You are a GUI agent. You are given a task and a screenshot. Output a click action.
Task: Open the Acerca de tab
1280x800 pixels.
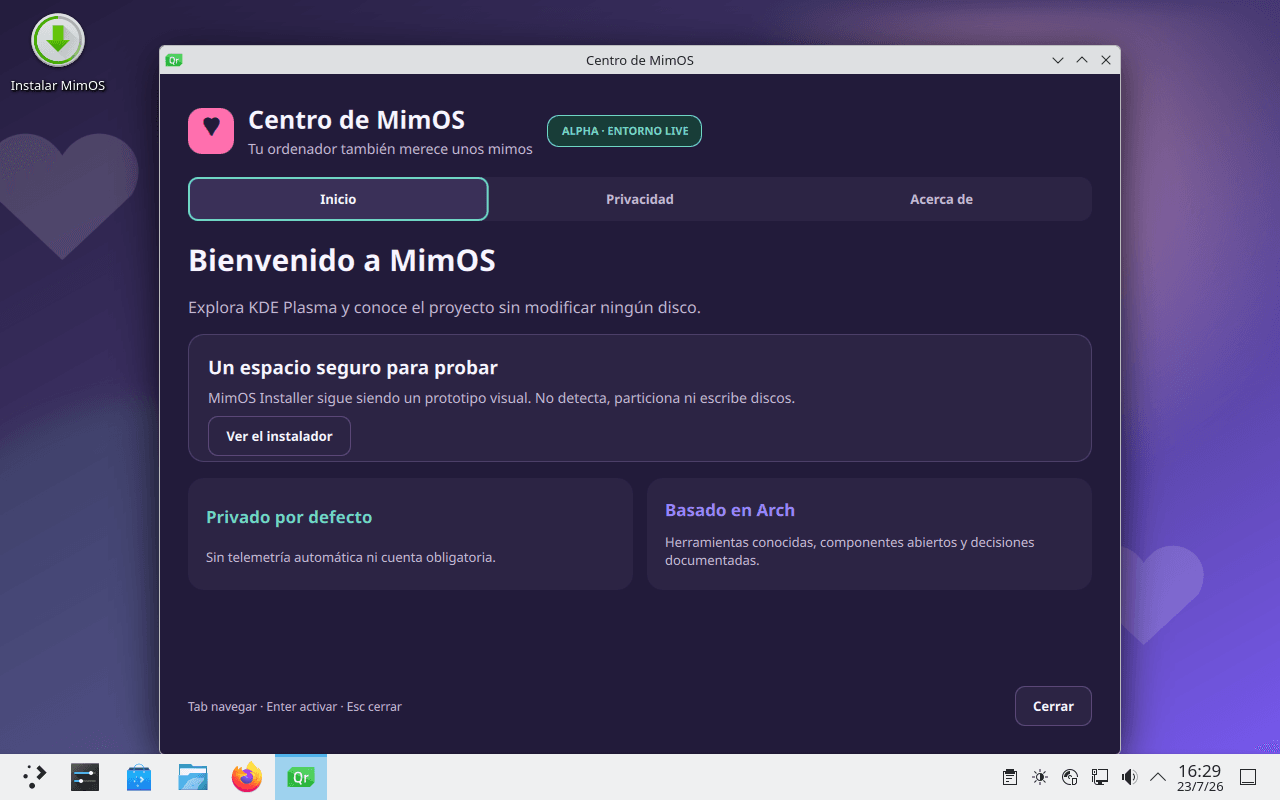[941, 199]
